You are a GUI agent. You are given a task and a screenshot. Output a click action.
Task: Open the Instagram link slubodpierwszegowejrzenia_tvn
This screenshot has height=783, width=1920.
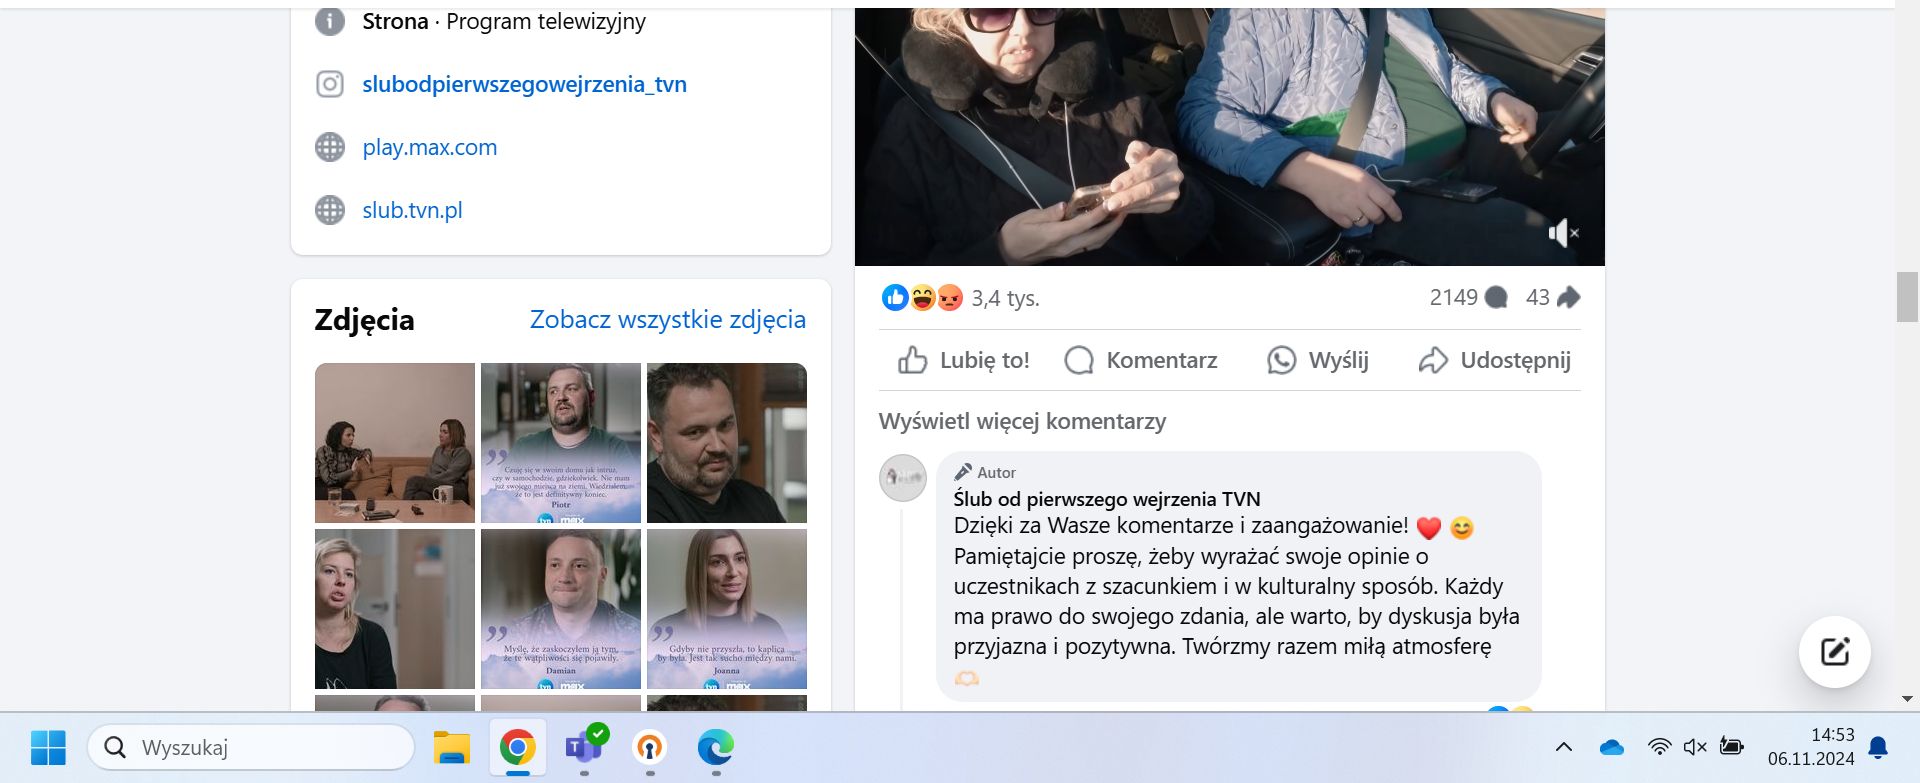[524, 84]
